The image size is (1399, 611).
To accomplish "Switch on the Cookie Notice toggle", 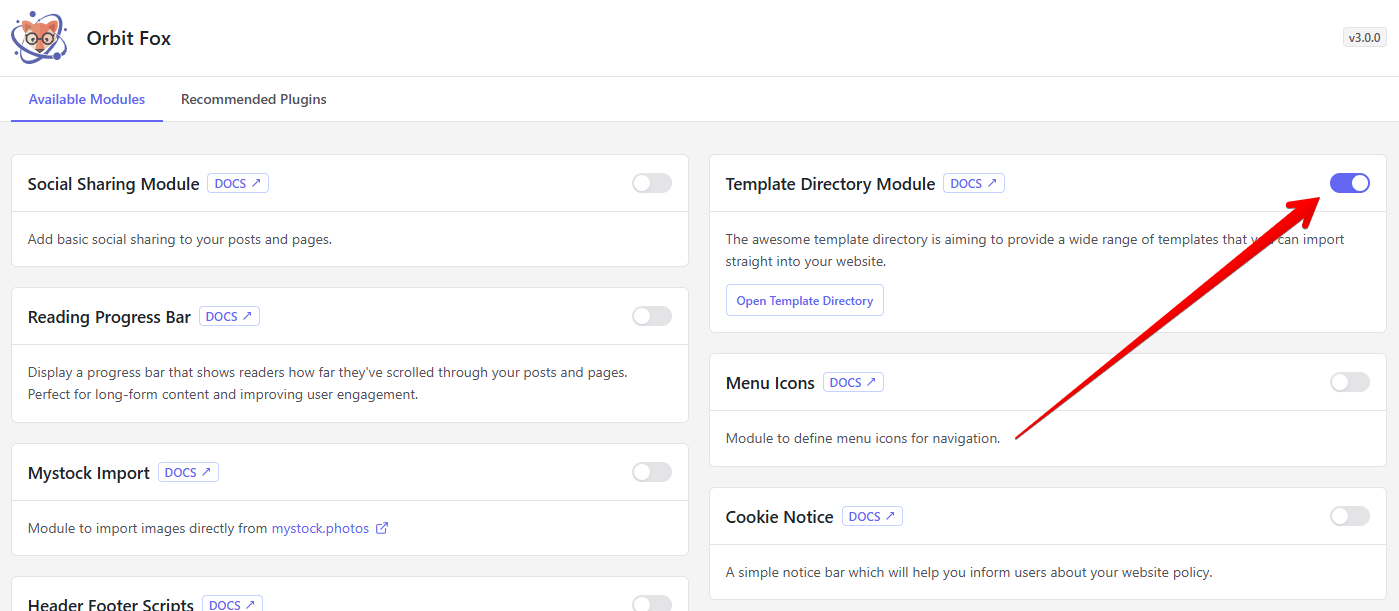I will coord(1349,516).
